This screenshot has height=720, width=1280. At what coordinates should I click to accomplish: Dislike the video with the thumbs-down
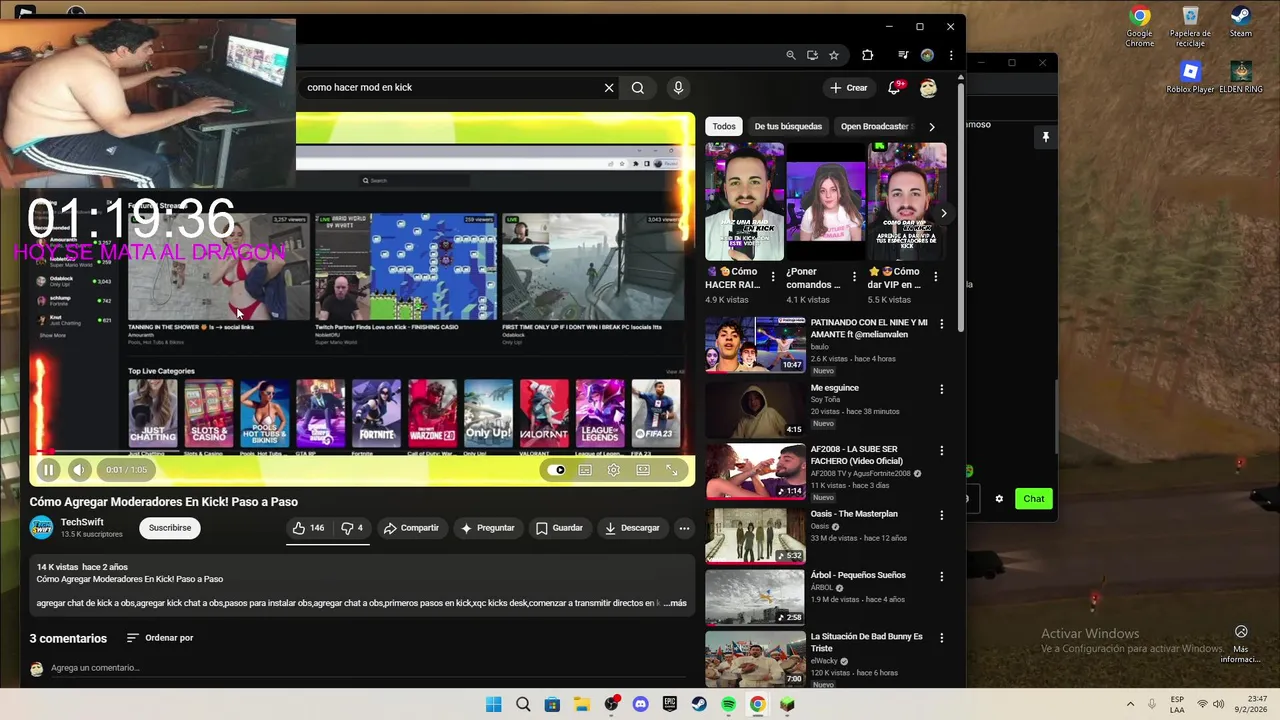(x=352, y=528)
